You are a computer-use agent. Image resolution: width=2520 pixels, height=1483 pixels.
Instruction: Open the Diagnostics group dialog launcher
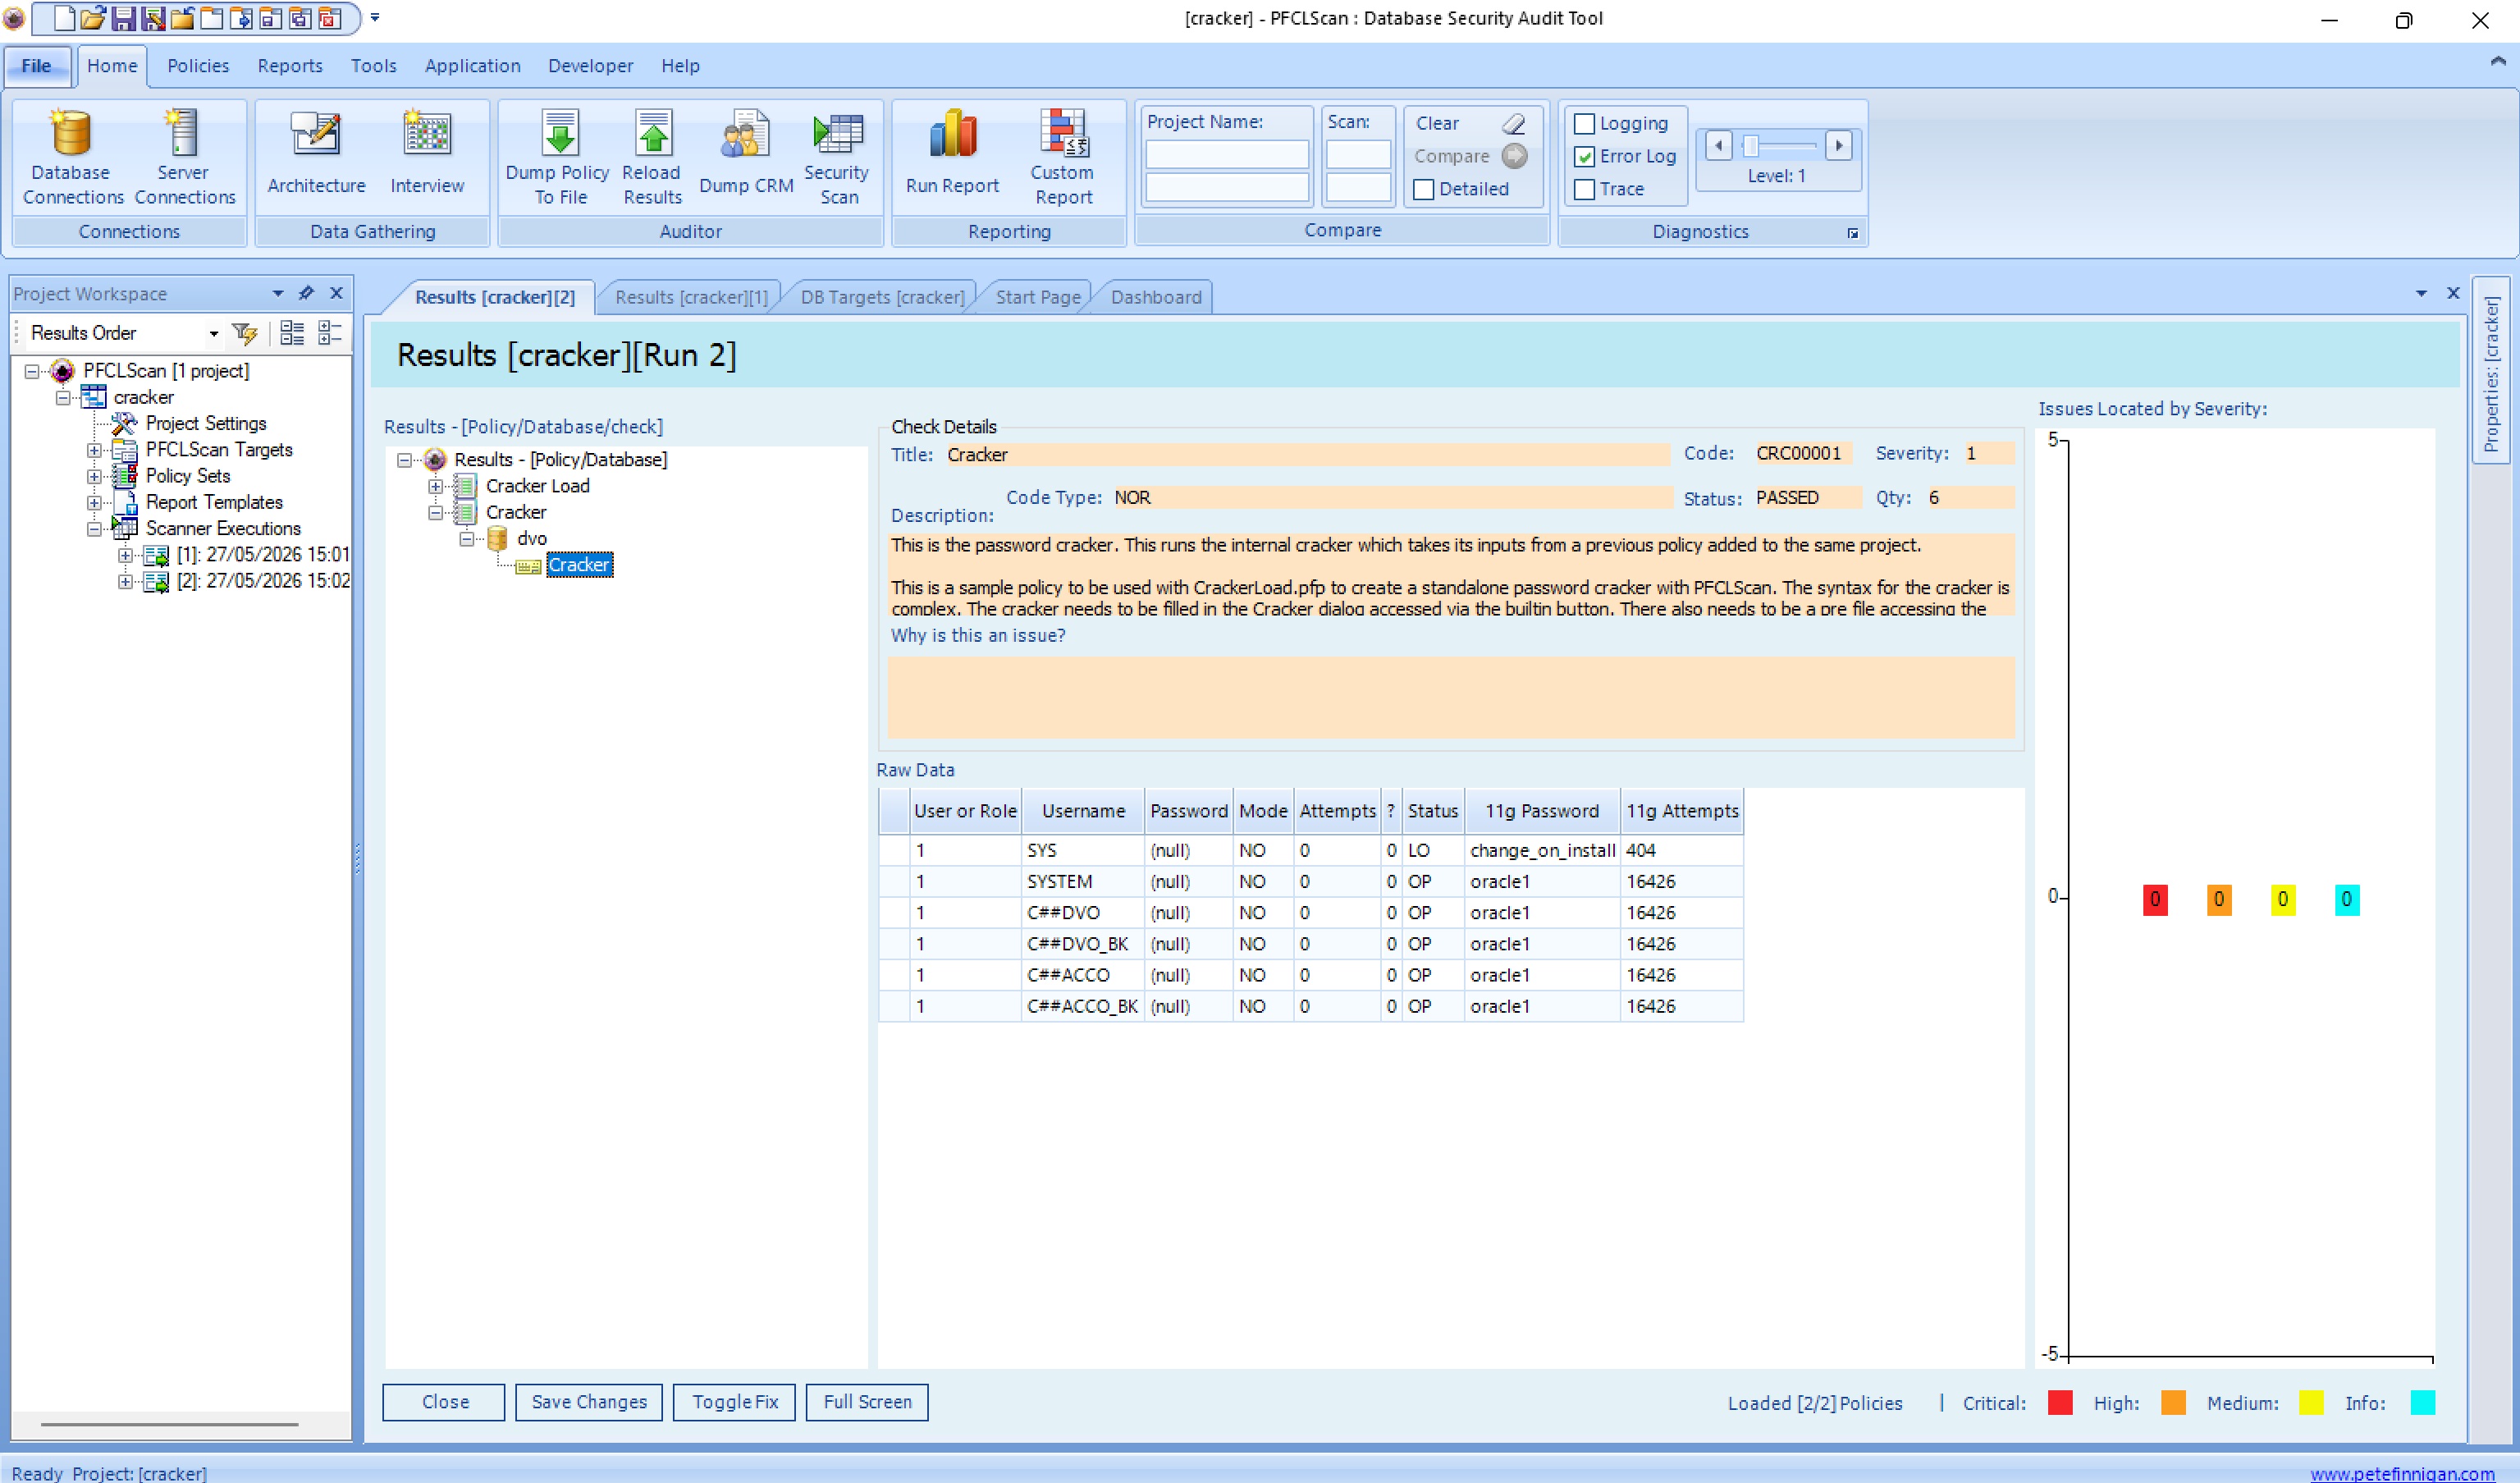[1853, 233]
